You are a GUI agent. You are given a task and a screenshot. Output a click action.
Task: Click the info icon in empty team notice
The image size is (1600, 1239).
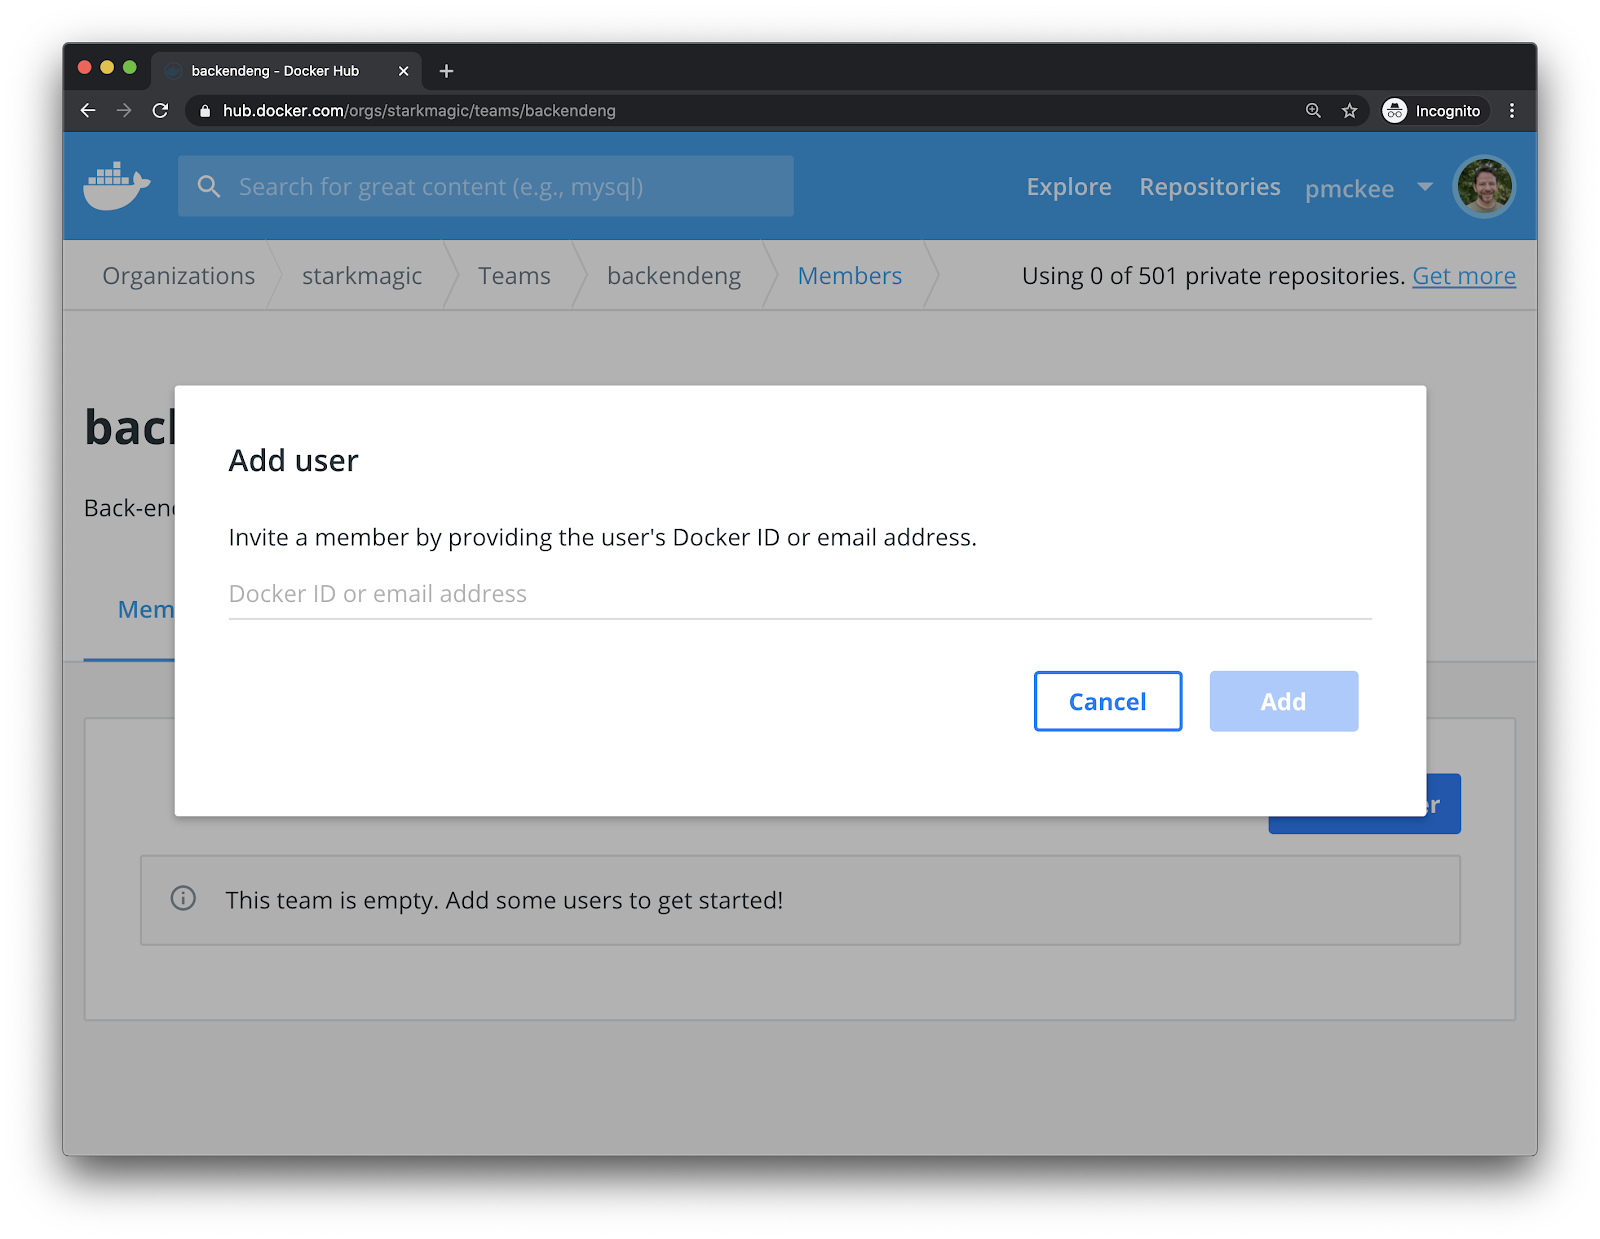(183, 898)
